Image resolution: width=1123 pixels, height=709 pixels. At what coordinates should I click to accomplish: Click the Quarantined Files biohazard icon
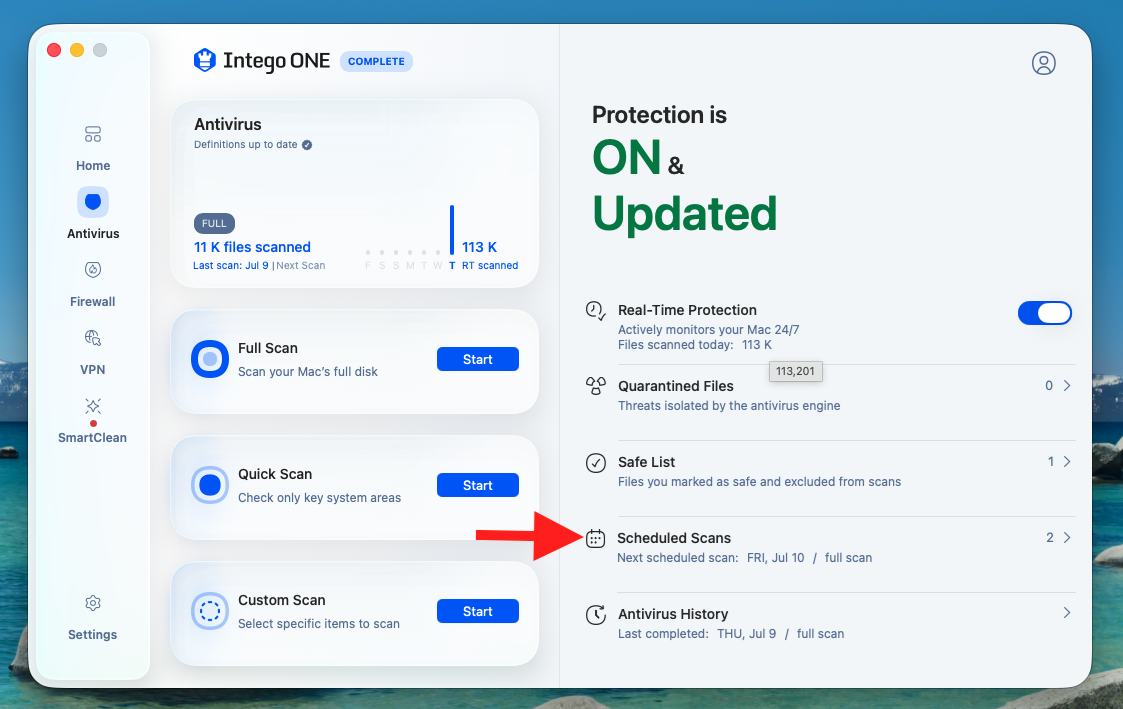pos(595,387)
